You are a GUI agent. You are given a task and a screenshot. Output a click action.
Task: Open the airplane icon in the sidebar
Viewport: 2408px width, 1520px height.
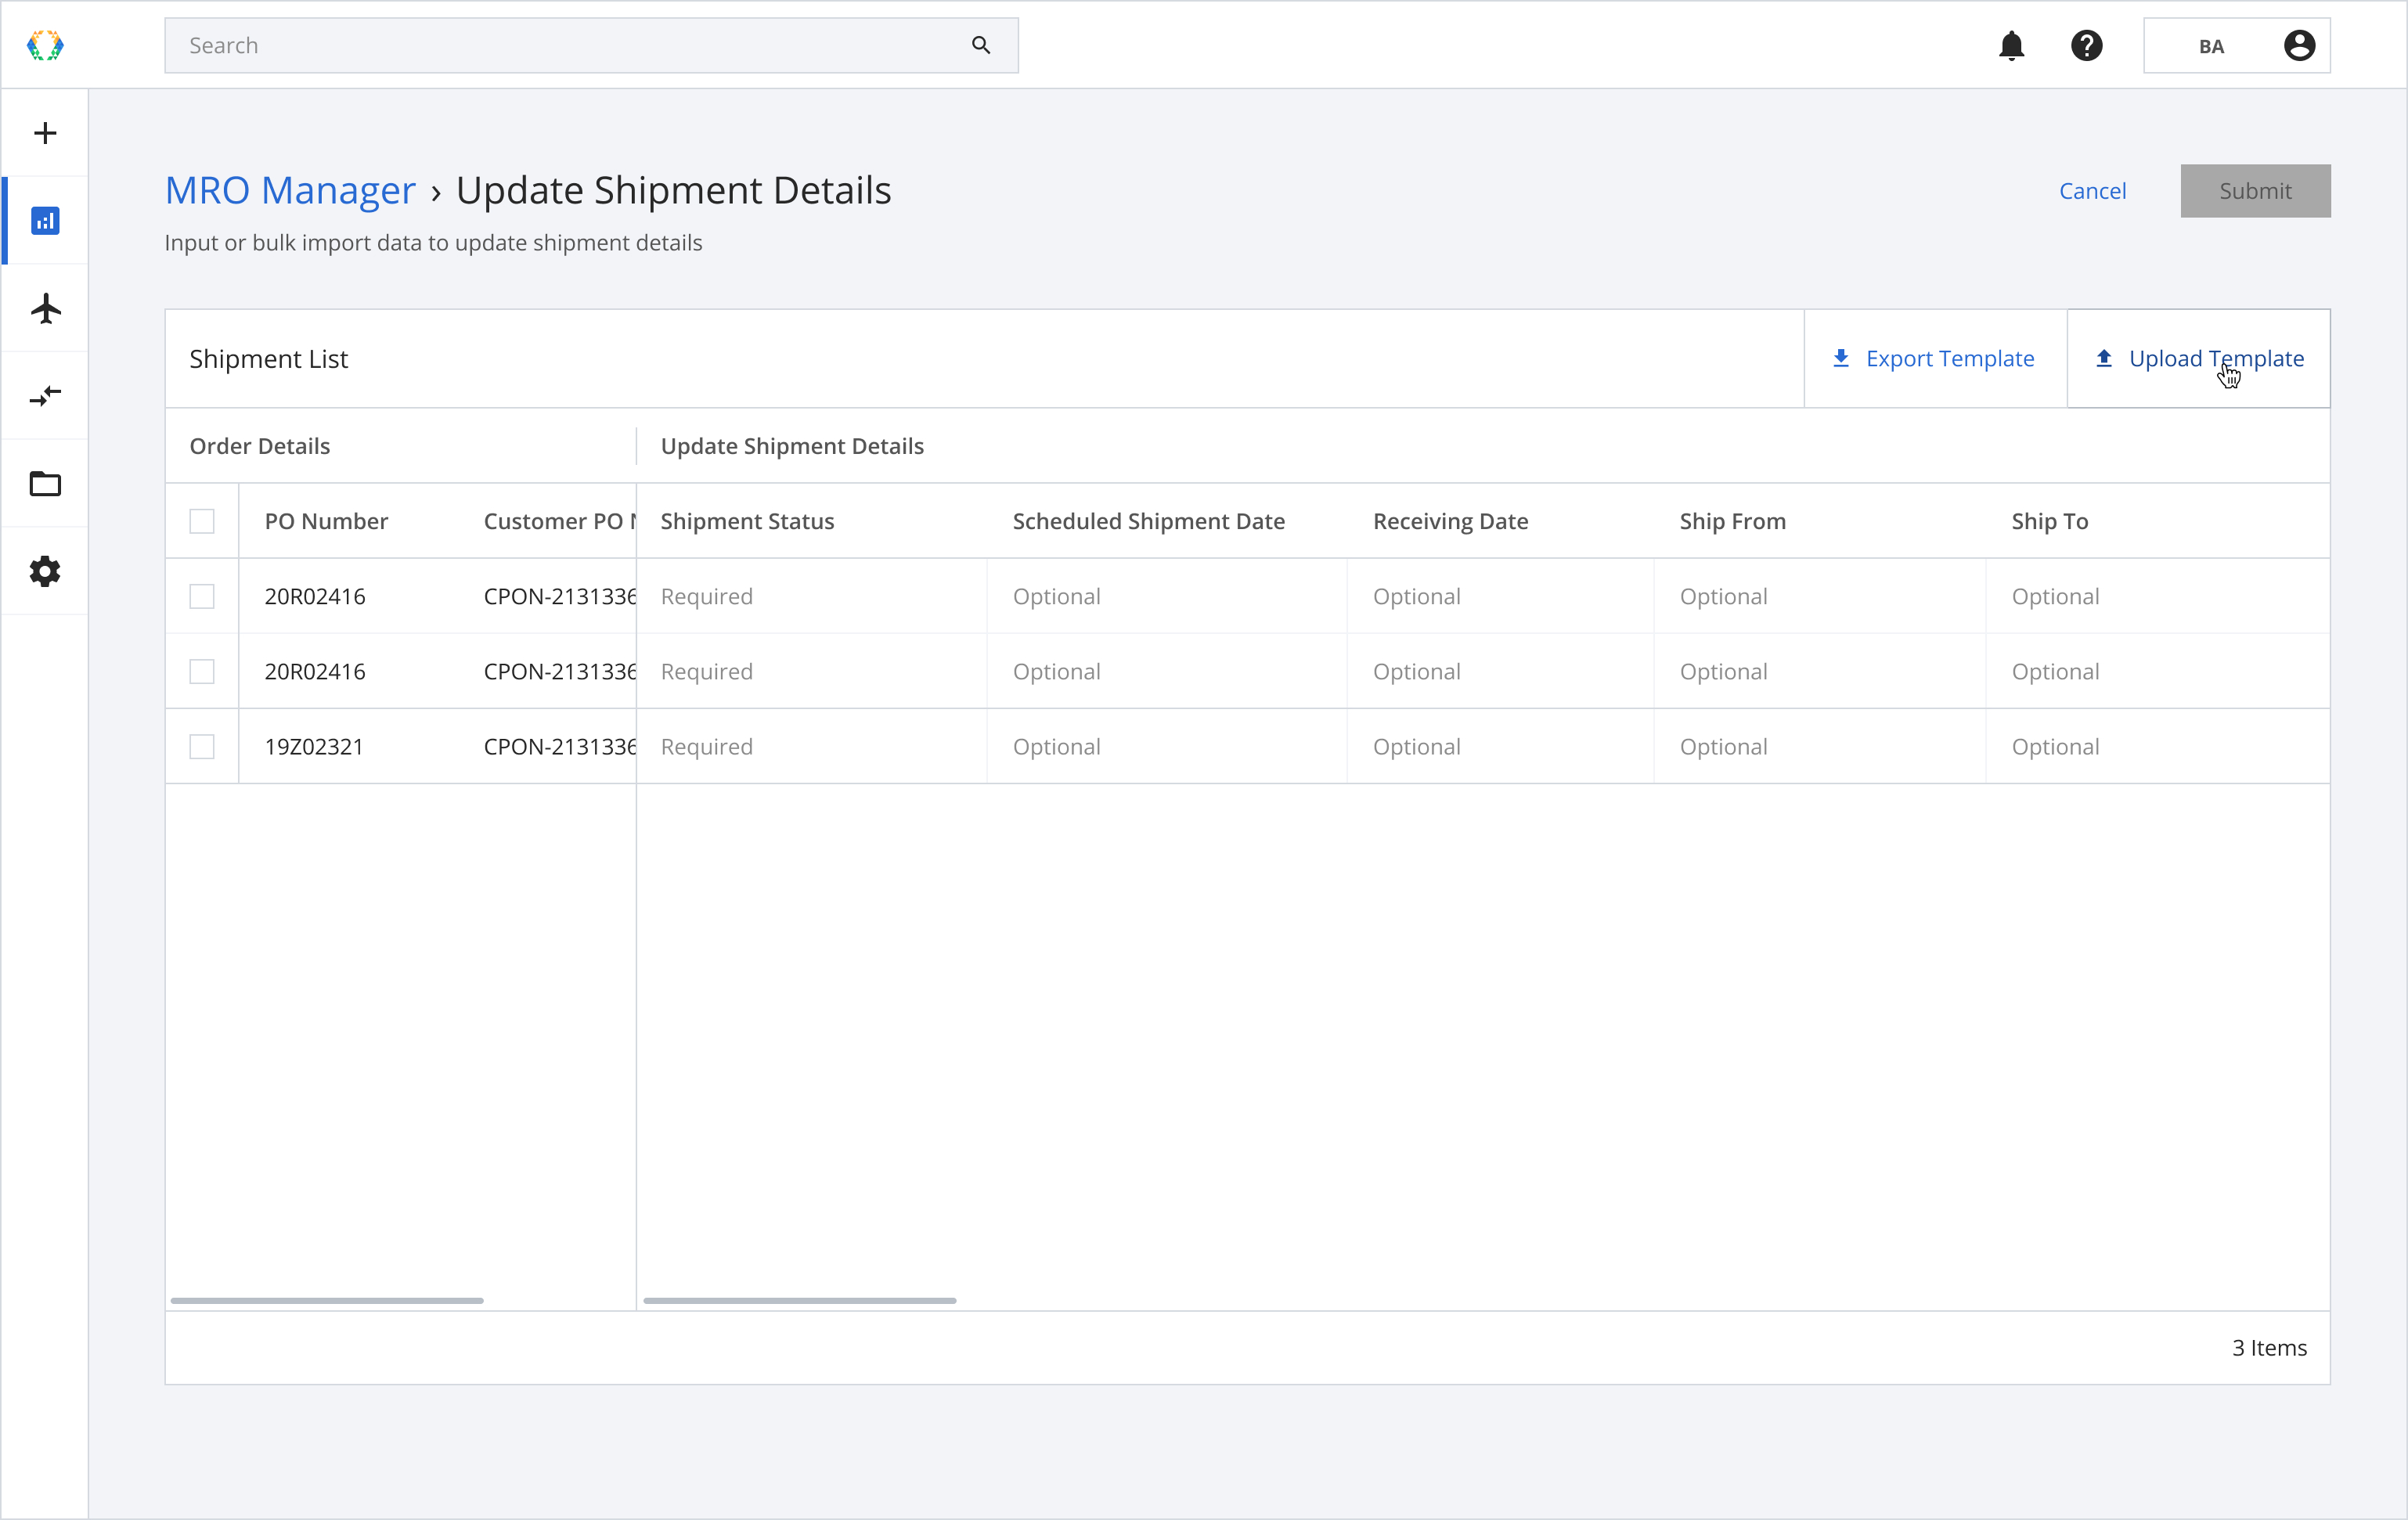45,308
